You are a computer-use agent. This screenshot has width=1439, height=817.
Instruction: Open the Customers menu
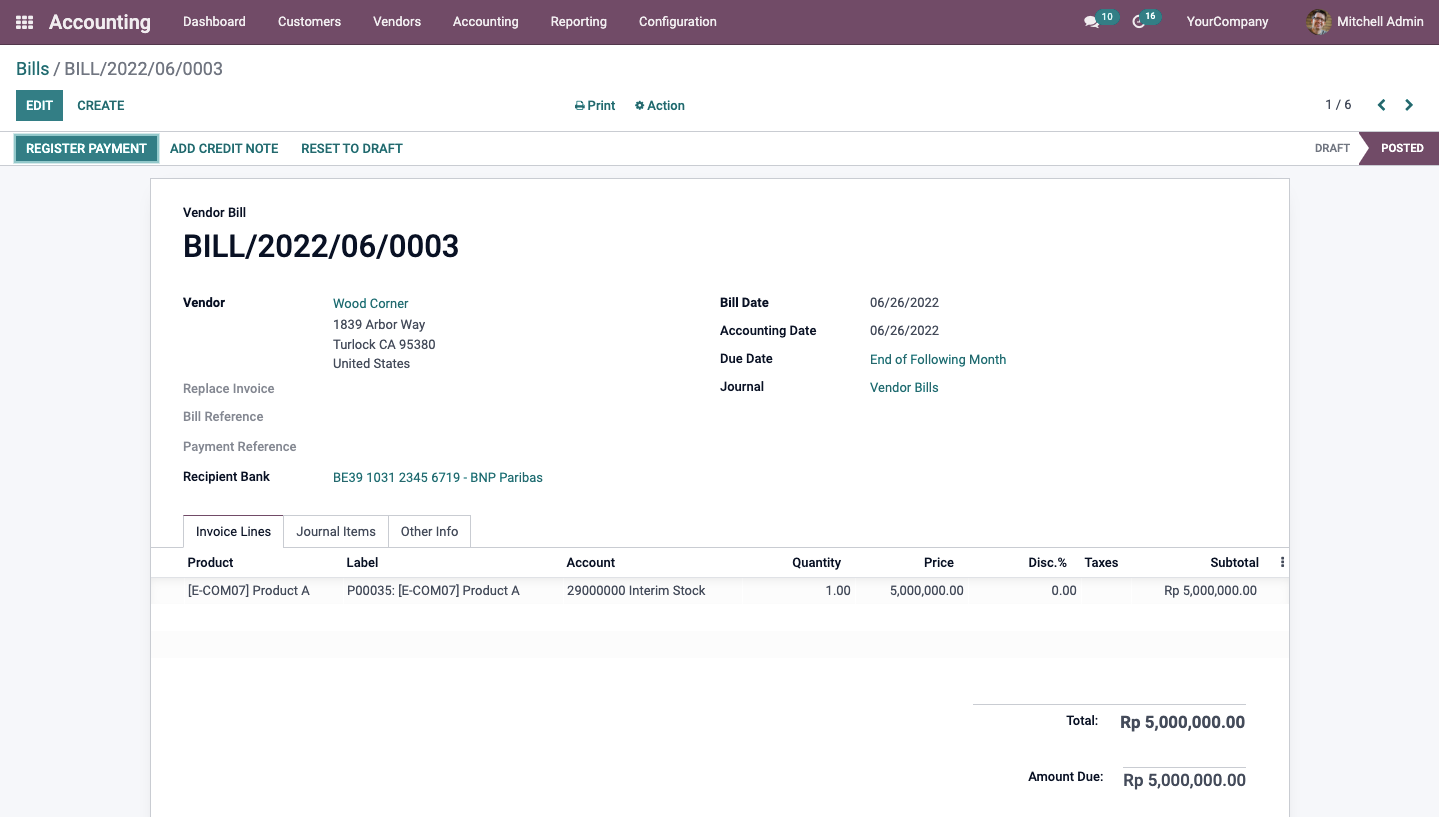[309, 22]
